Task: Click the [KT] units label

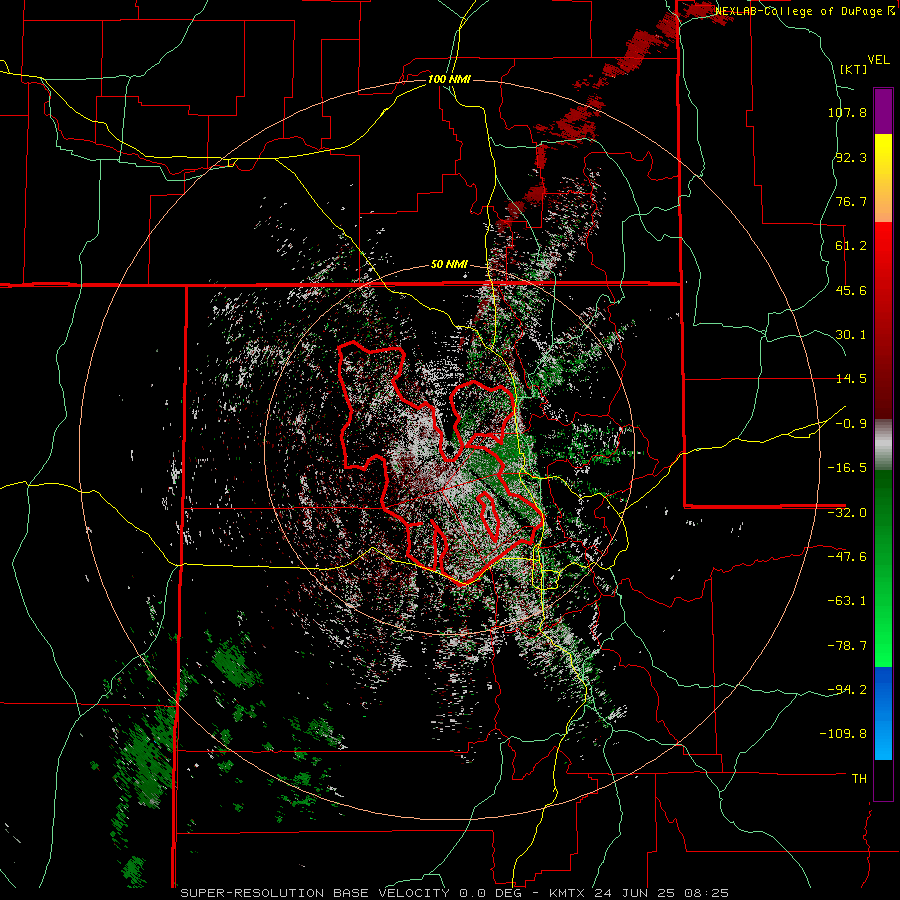Action: pos(853,69)
